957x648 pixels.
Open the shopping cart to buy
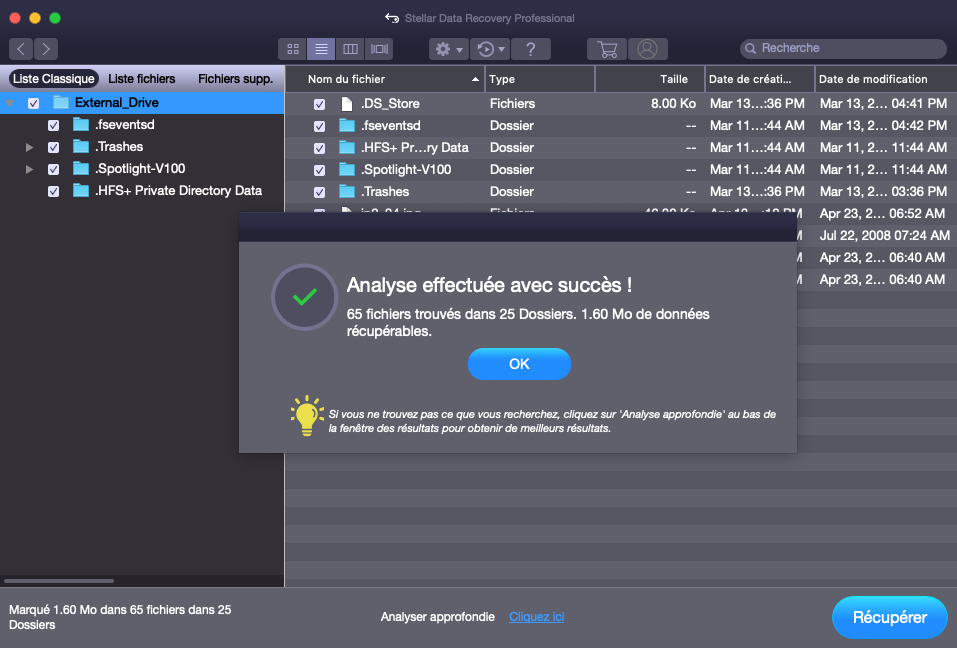[x=607, y=49]
